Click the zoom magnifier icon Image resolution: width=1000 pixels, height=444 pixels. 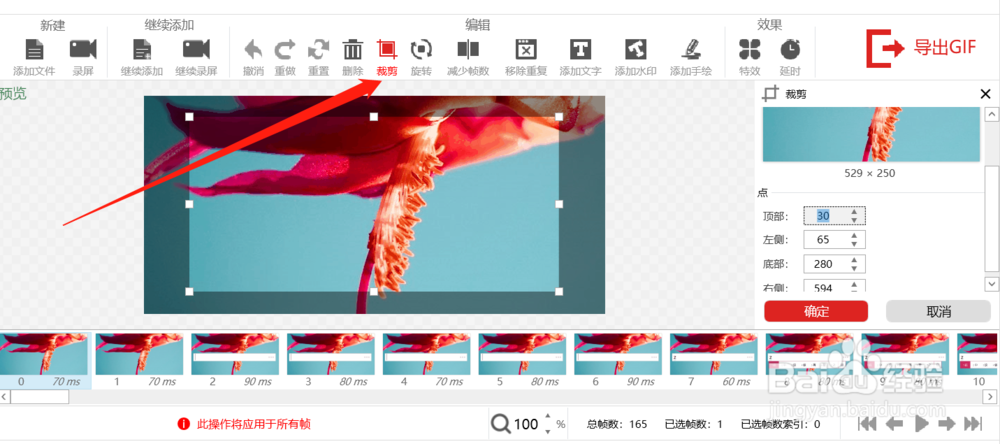(501, 424)
